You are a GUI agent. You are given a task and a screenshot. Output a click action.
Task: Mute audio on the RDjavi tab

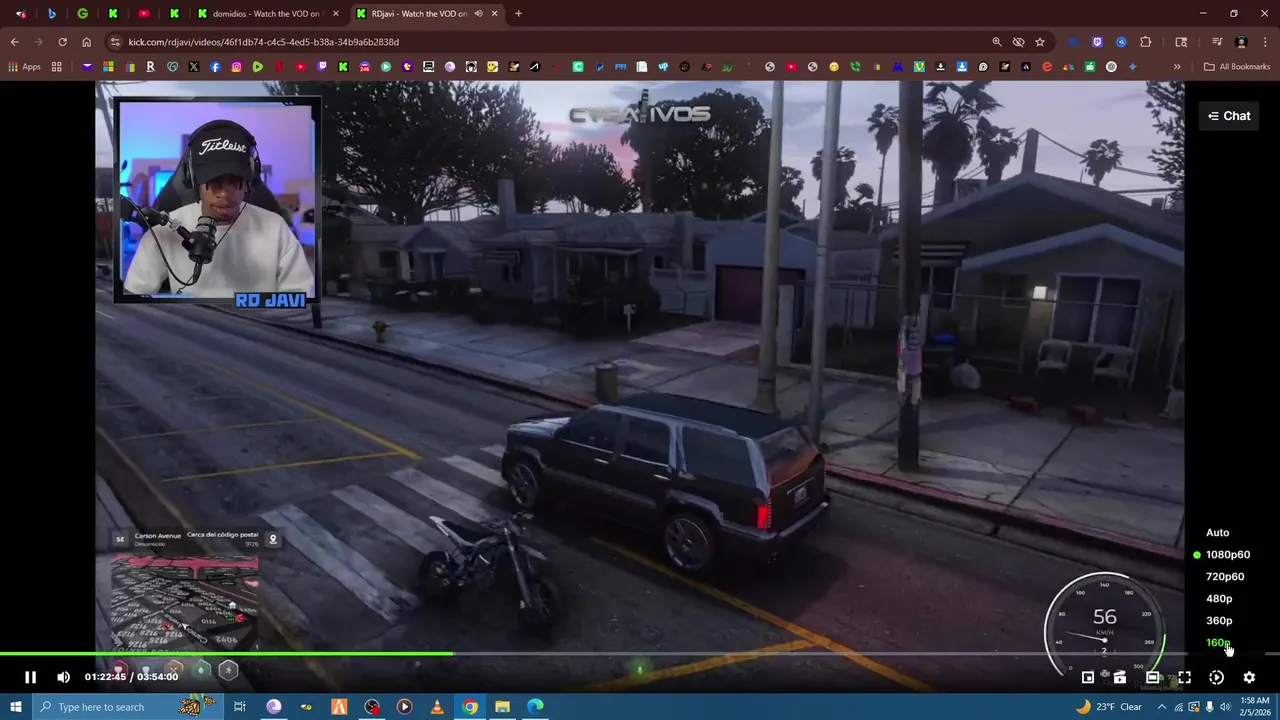(478, 14)
